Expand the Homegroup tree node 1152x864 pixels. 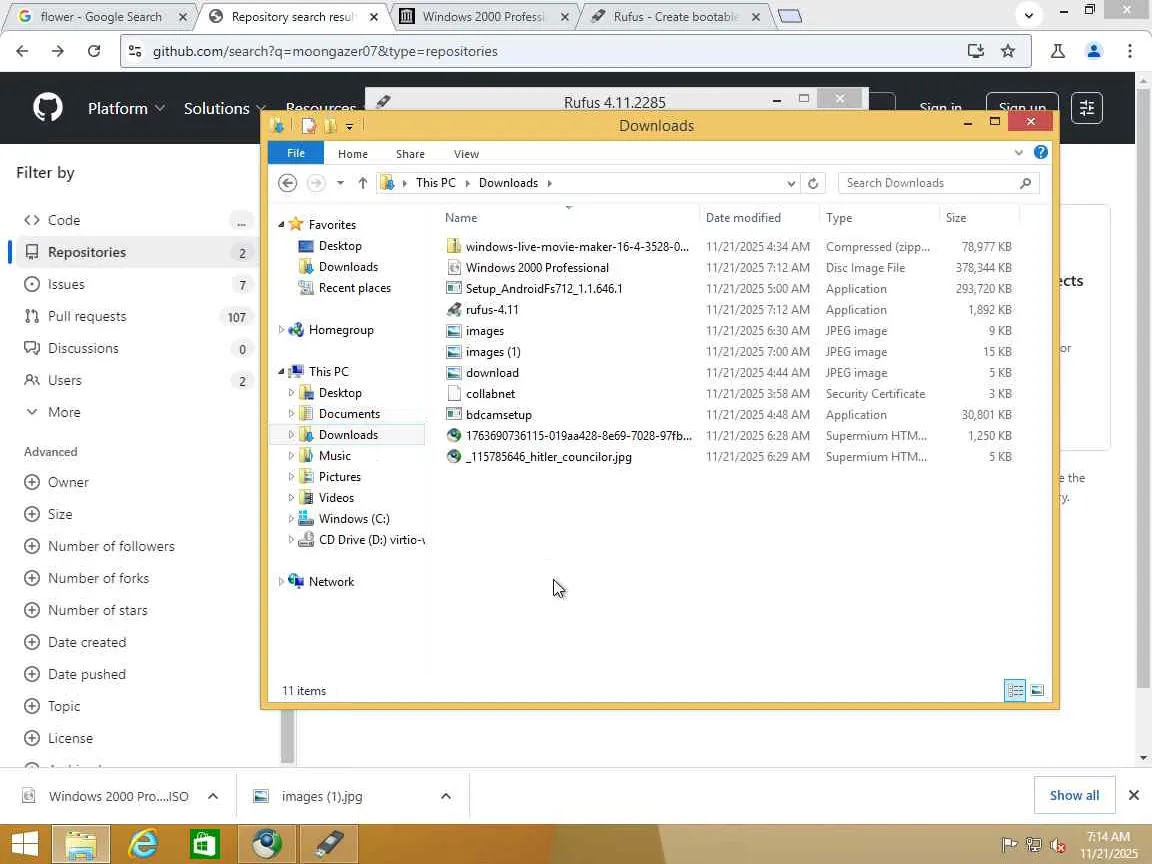[x=281, y=330]
